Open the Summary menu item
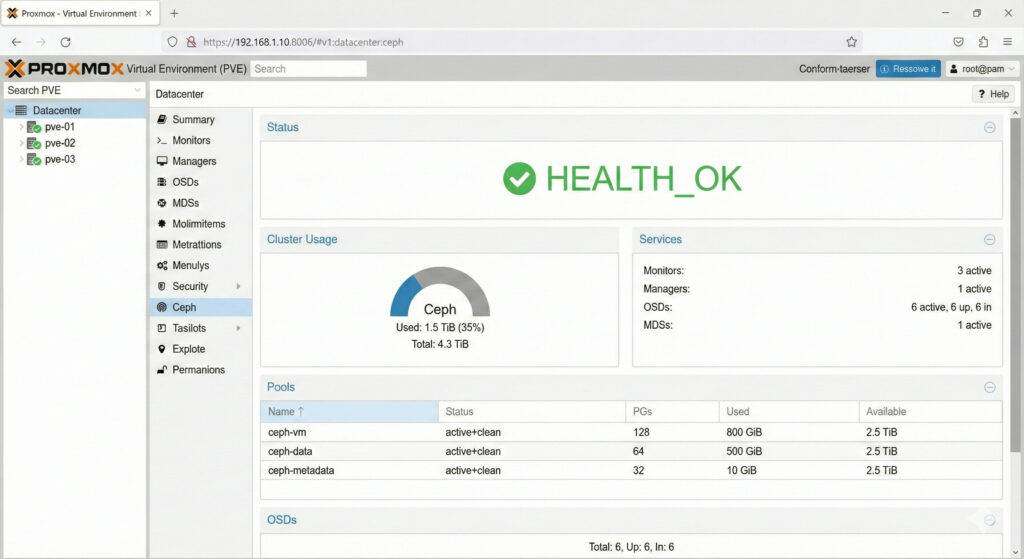Screen dimensions: 1024x559 pos(200,120)
